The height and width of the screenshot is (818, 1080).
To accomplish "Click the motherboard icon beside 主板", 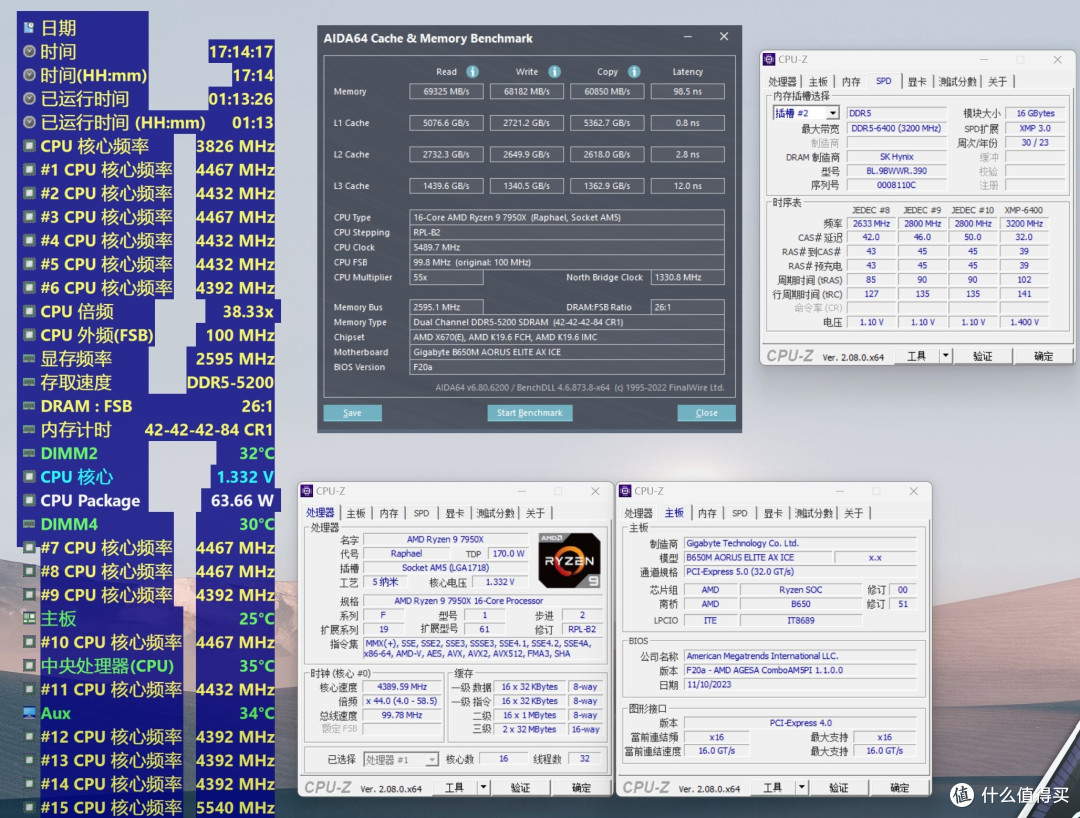I will tap(29, 618).
